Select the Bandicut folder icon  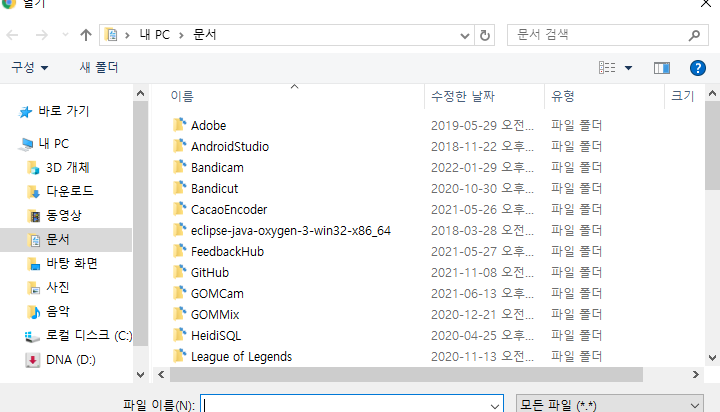(x=180, y=188)
